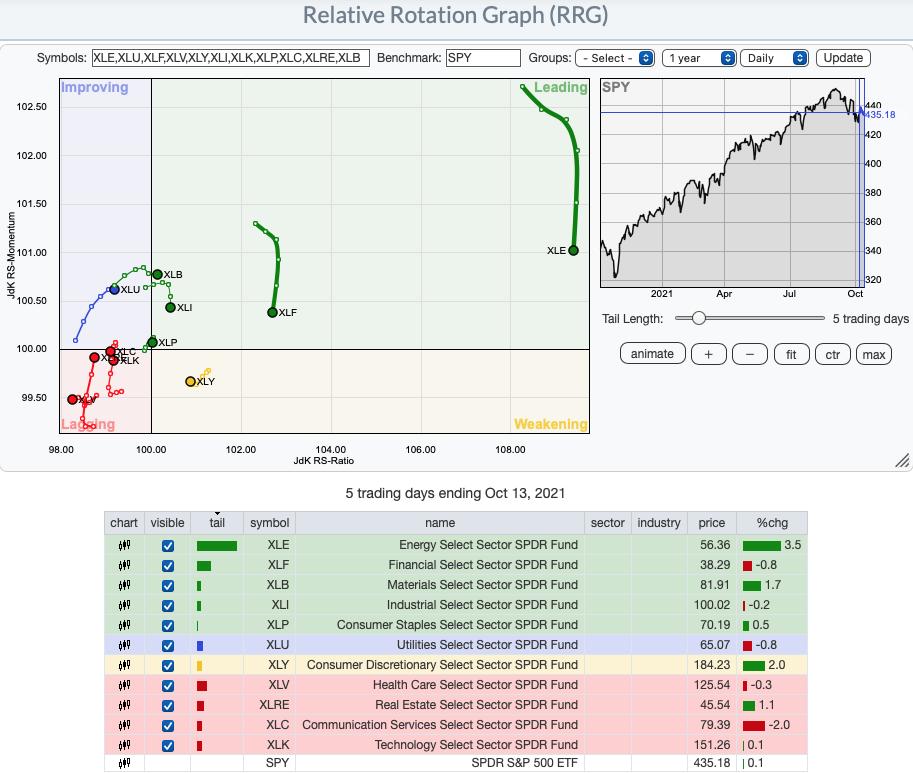Click the SPY price chart panel
This screenshot has height=773, width=913.
(732, 183)
